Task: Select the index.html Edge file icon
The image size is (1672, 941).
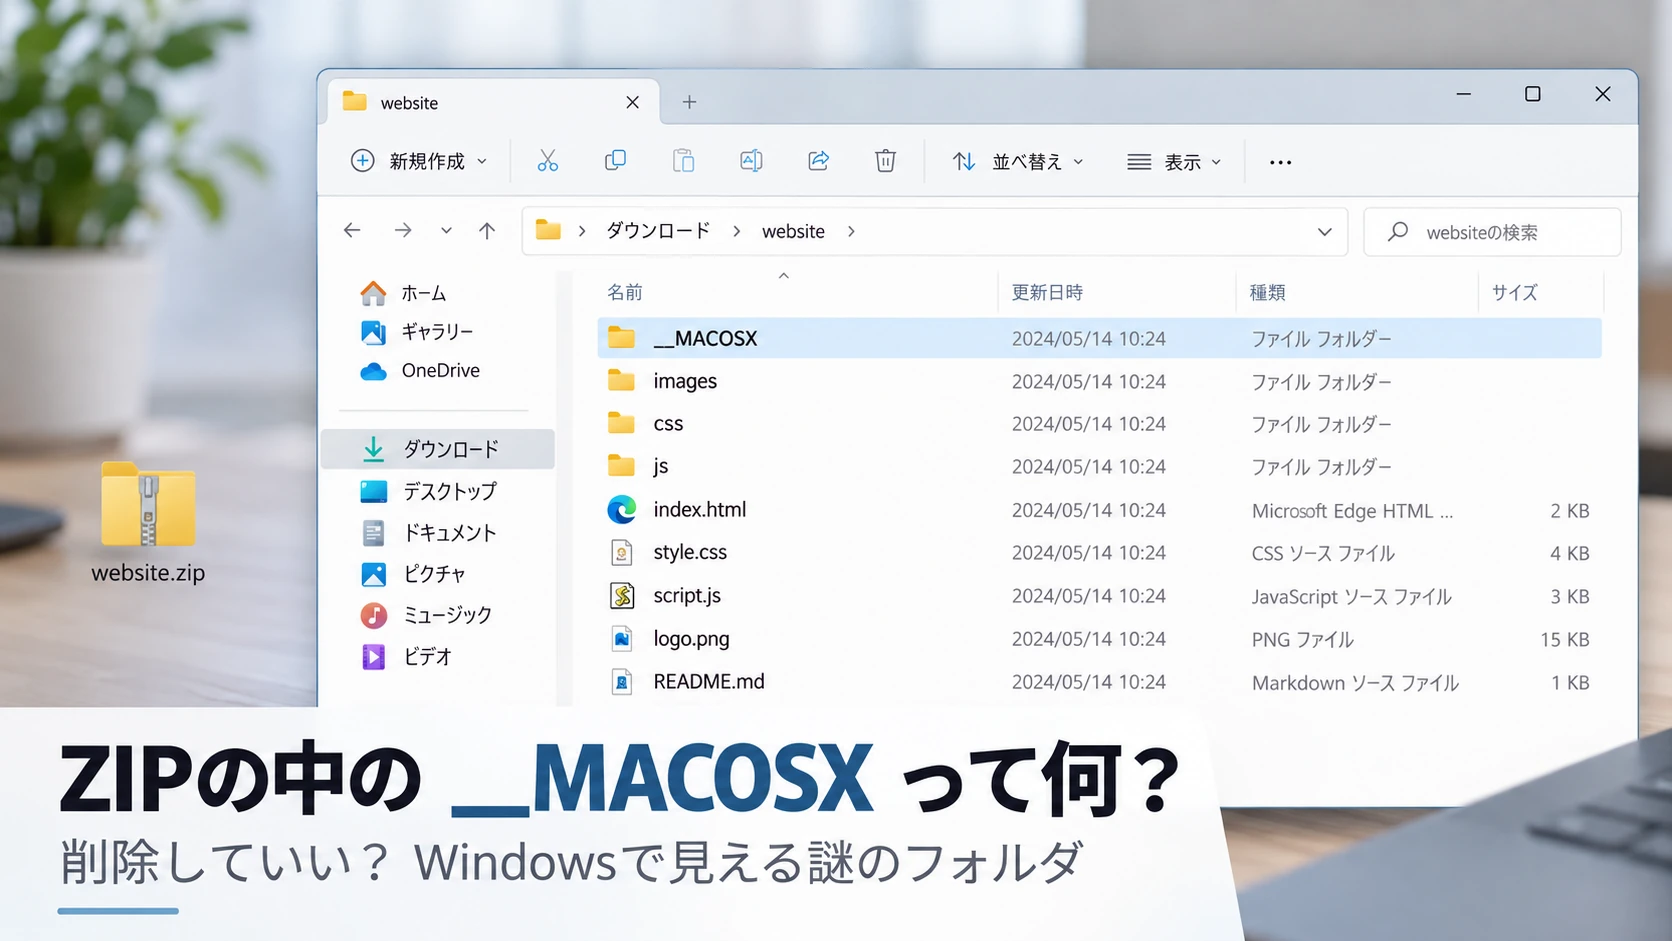Action: click(x=622, y=510)
